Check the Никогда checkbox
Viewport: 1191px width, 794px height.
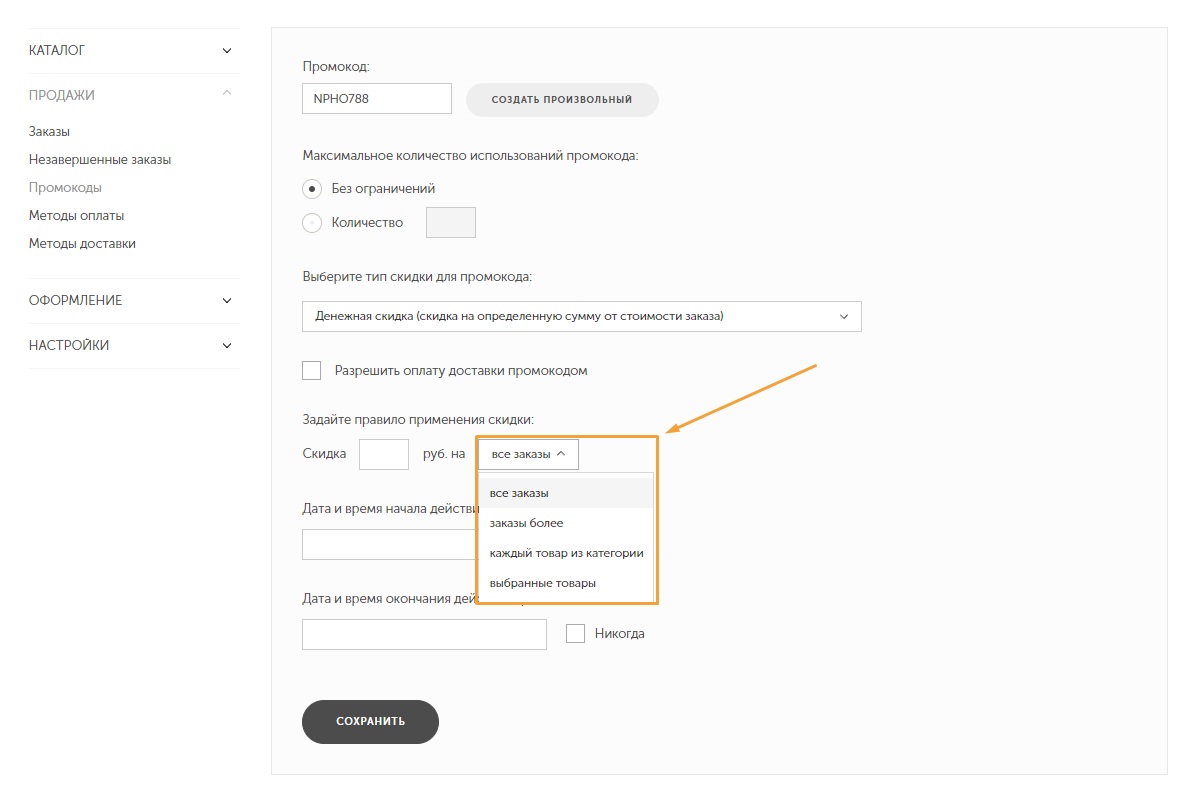point(576,634)
